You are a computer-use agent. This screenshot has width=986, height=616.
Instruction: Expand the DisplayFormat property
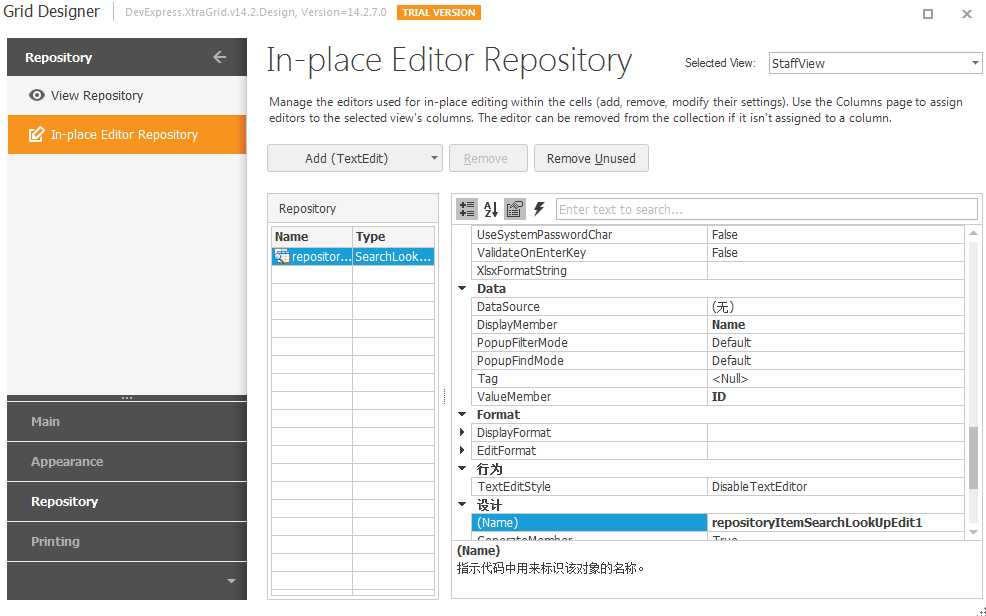tap(462, 432)
